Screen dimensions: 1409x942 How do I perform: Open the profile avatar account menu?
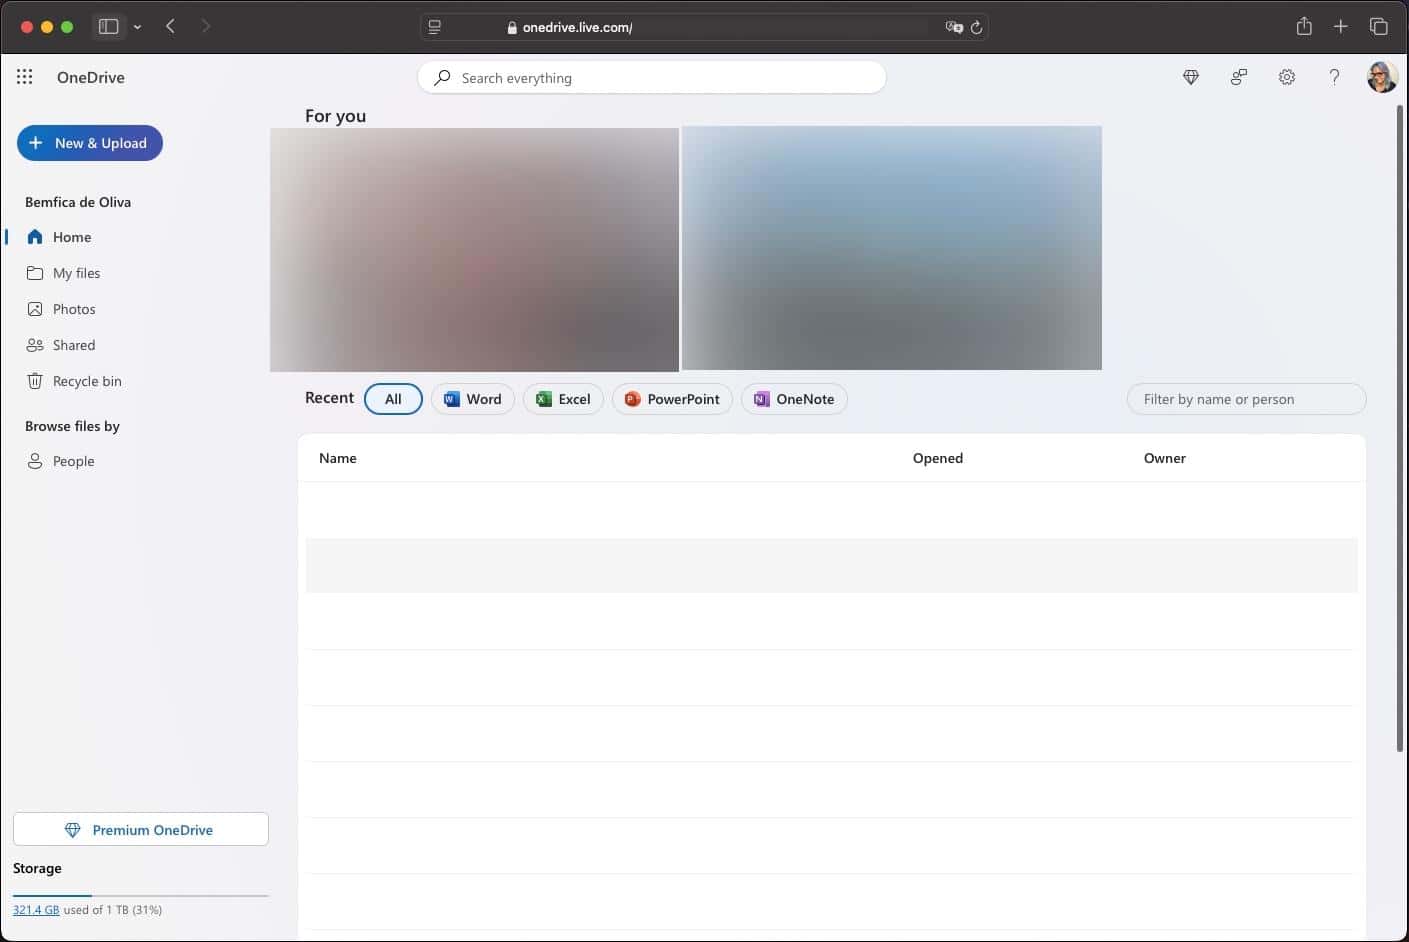click(x=1382, y=76)
